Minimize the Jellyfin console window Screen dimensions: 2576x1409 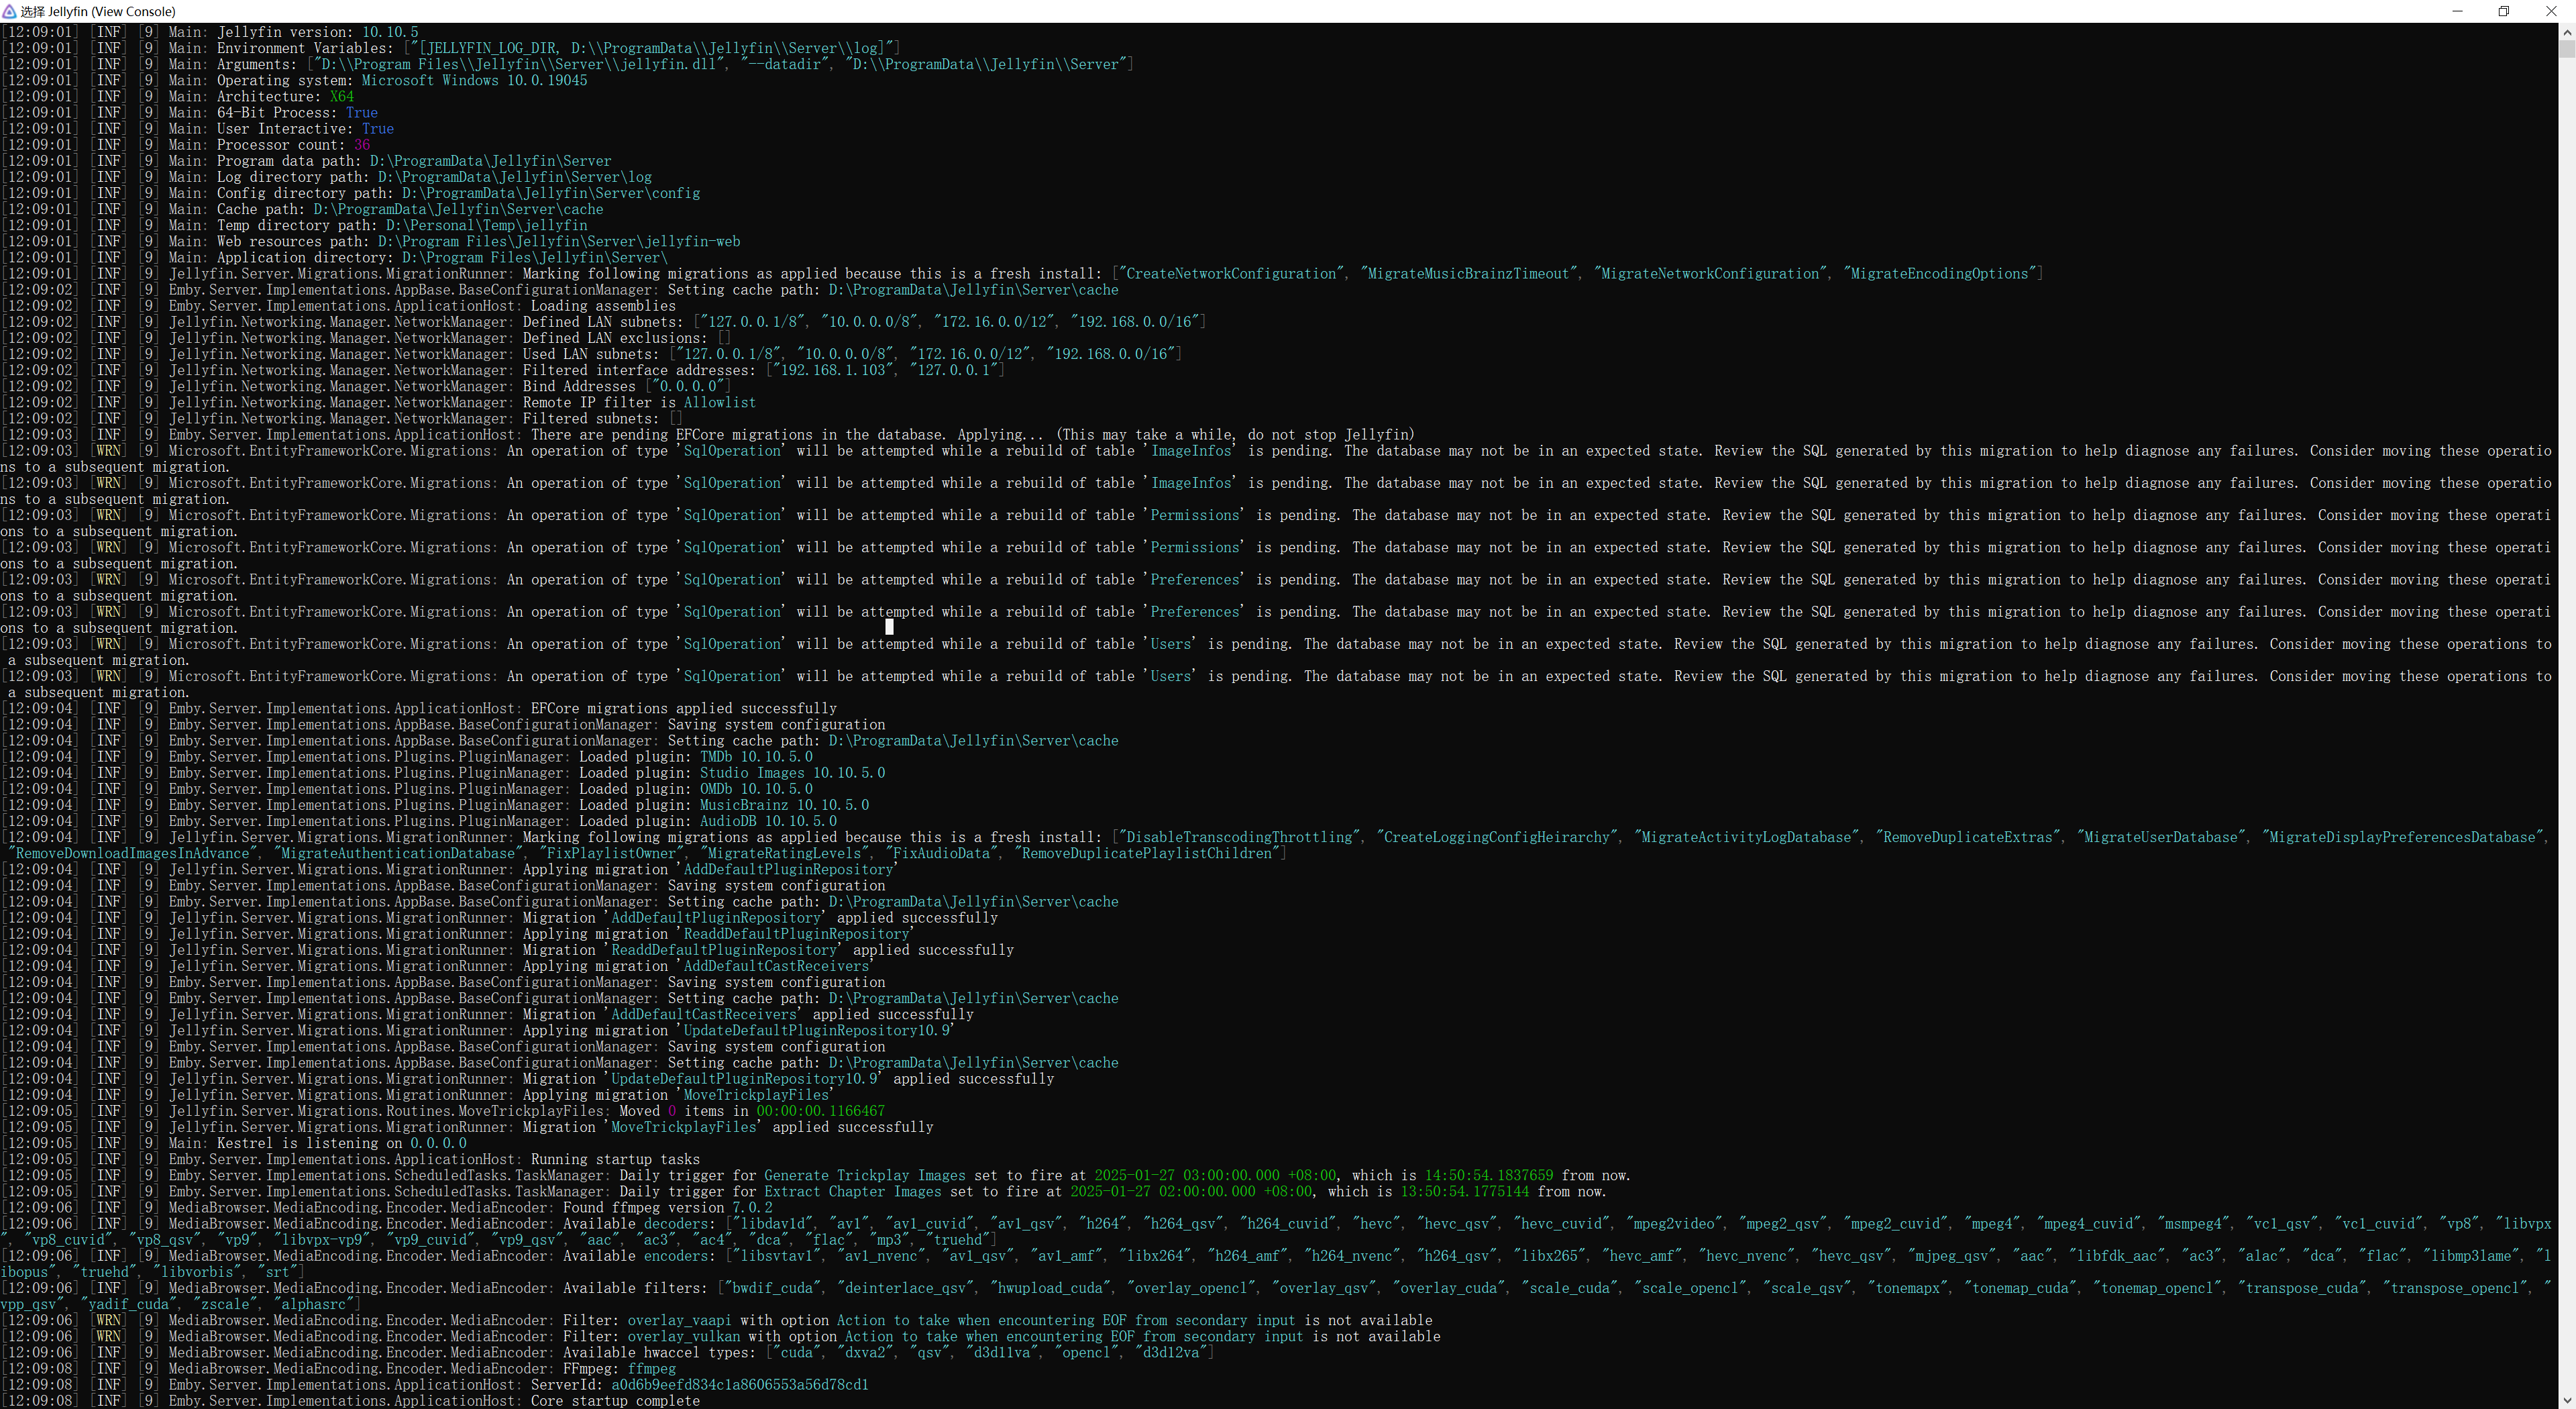(x=2457, y=11)
